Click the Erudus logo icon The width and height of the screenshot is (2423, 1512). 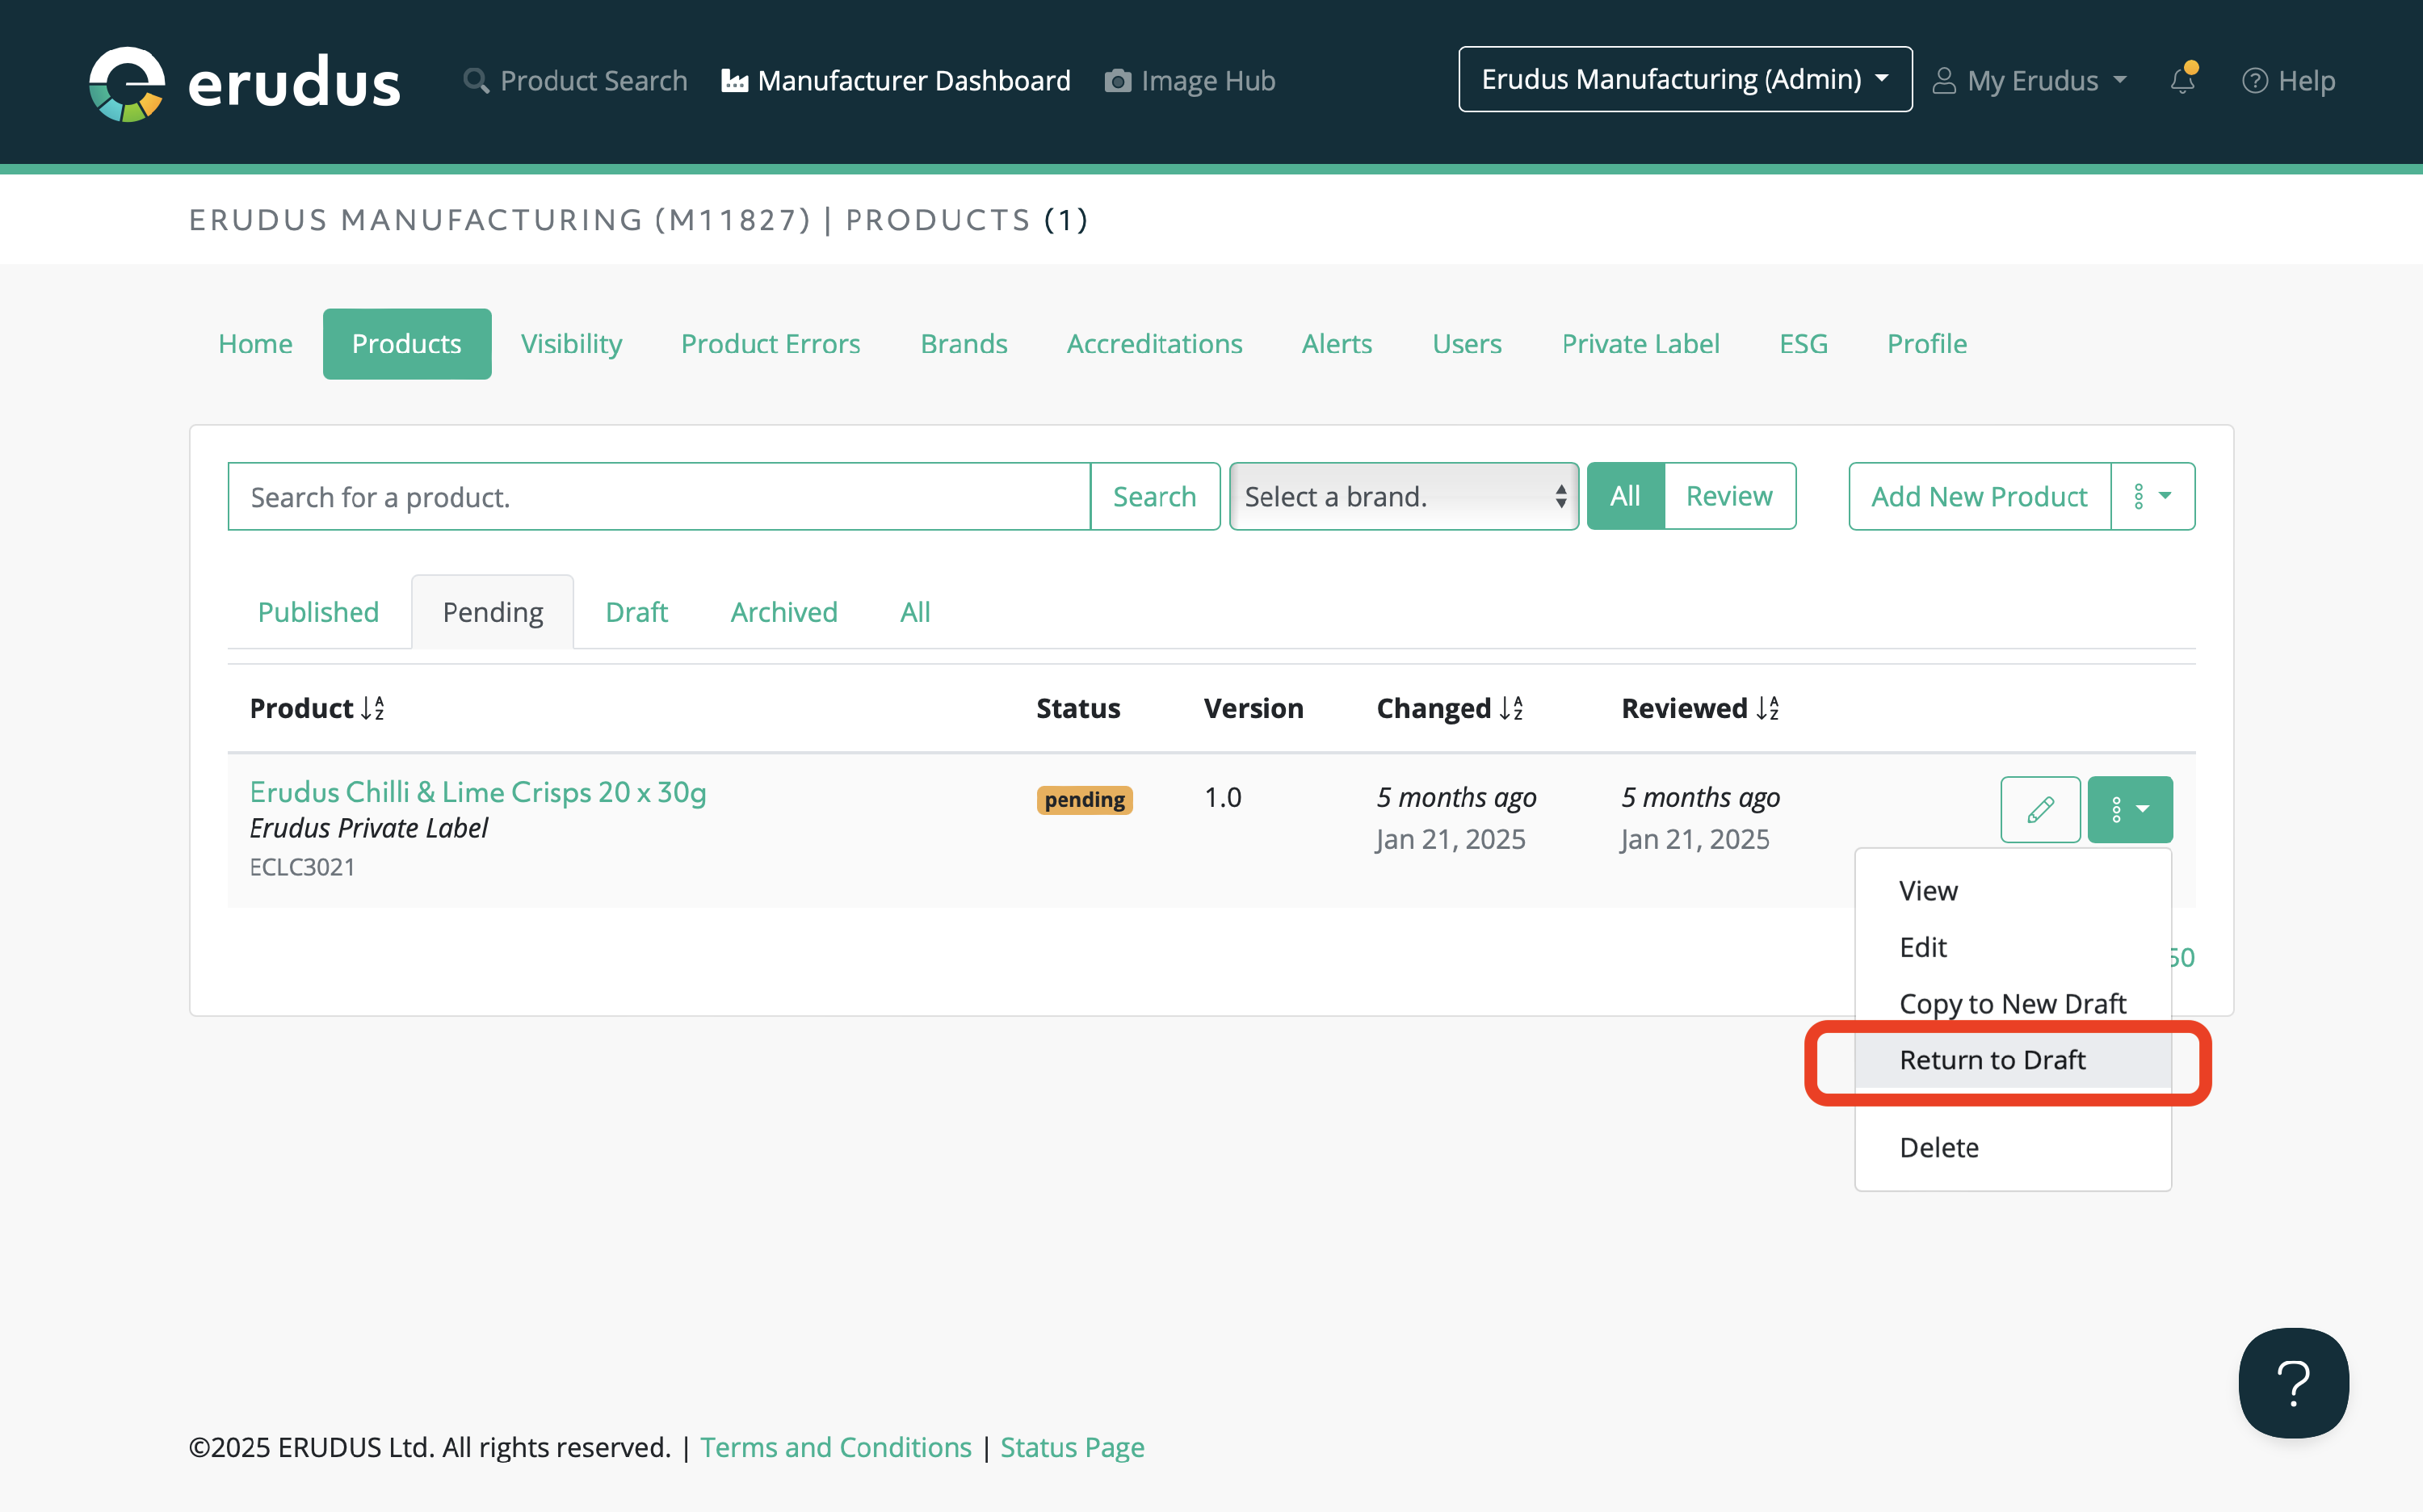click(127, 82)
